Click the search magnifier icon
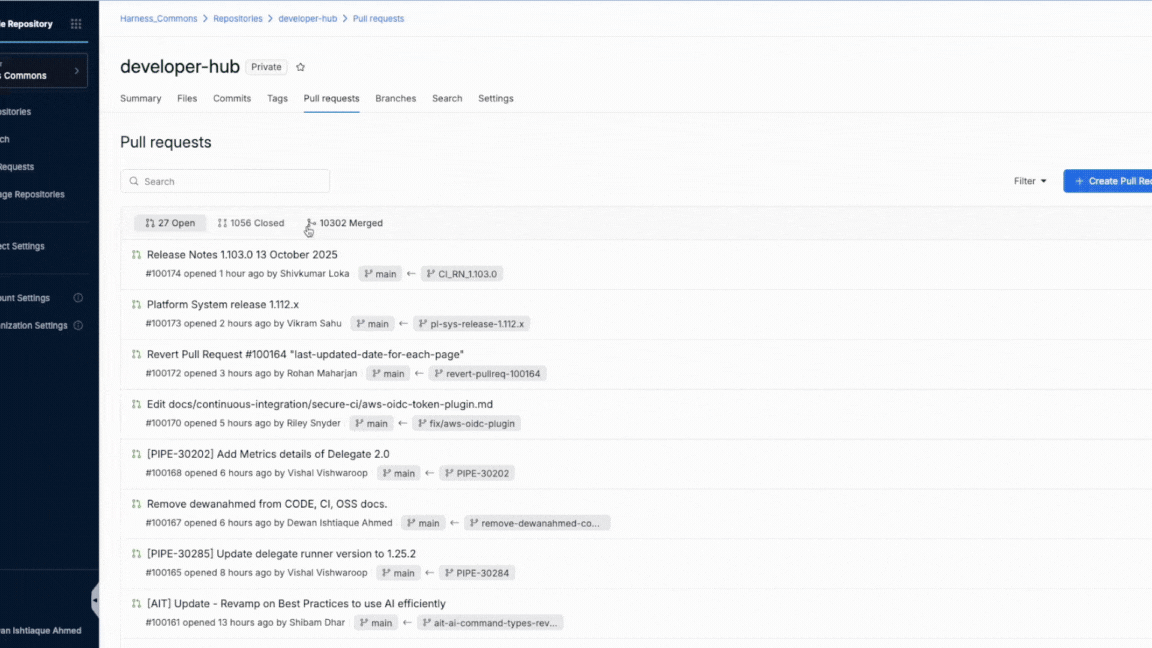The image size is (1152, 648). (x=134, y=181)
